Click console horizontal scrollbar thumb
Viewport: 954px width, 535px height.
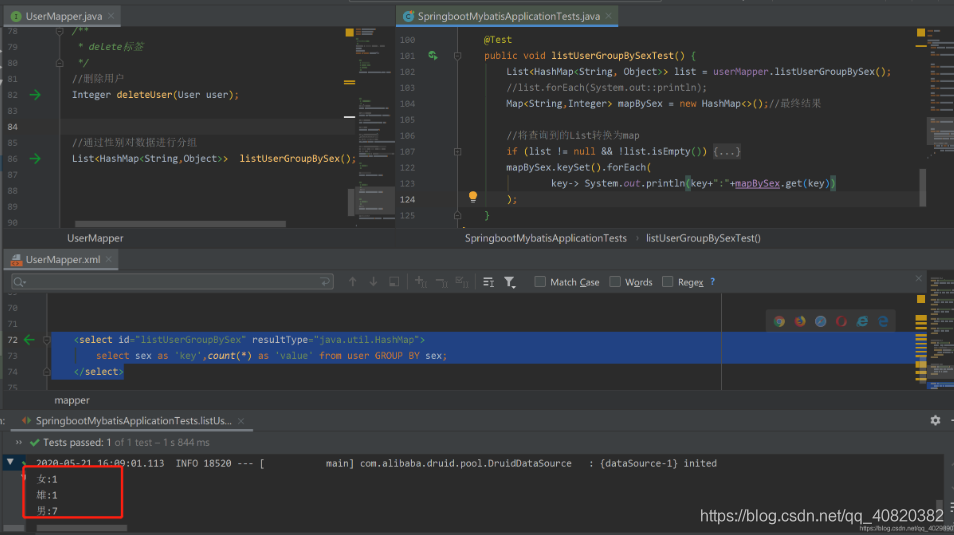[82, 528]
